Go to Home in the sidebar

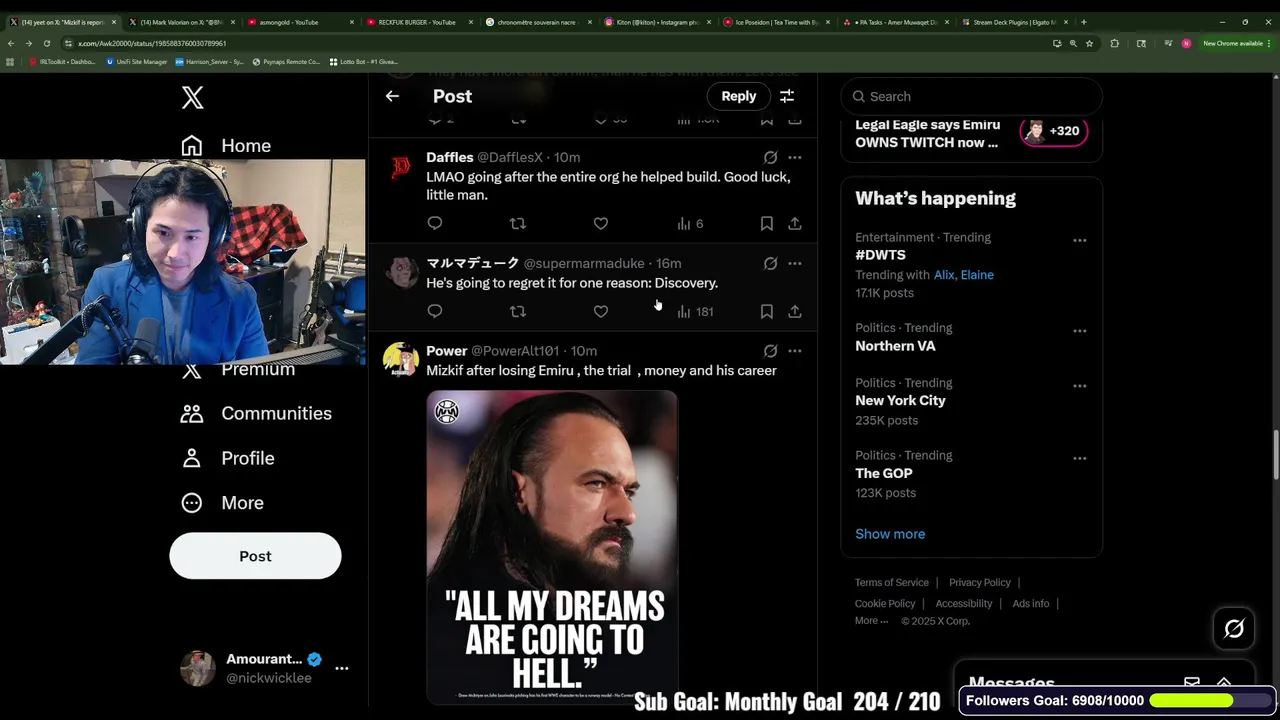tap(226, 146)
